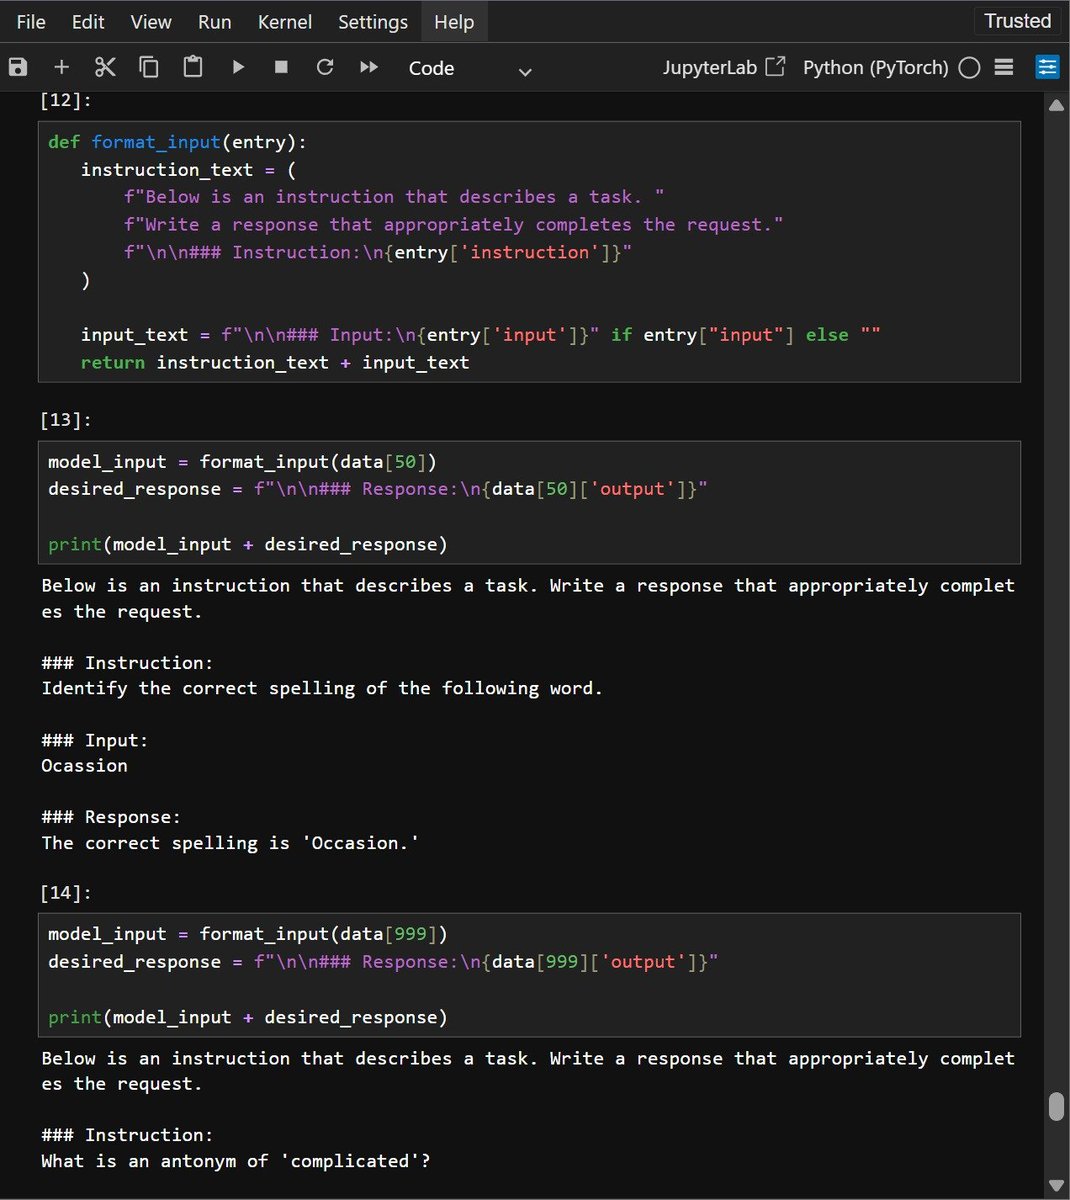Click the kernel status circle indicator
Image resolution: width=1070 pixels, height=1200 pixels.
(x=969, y=67)
